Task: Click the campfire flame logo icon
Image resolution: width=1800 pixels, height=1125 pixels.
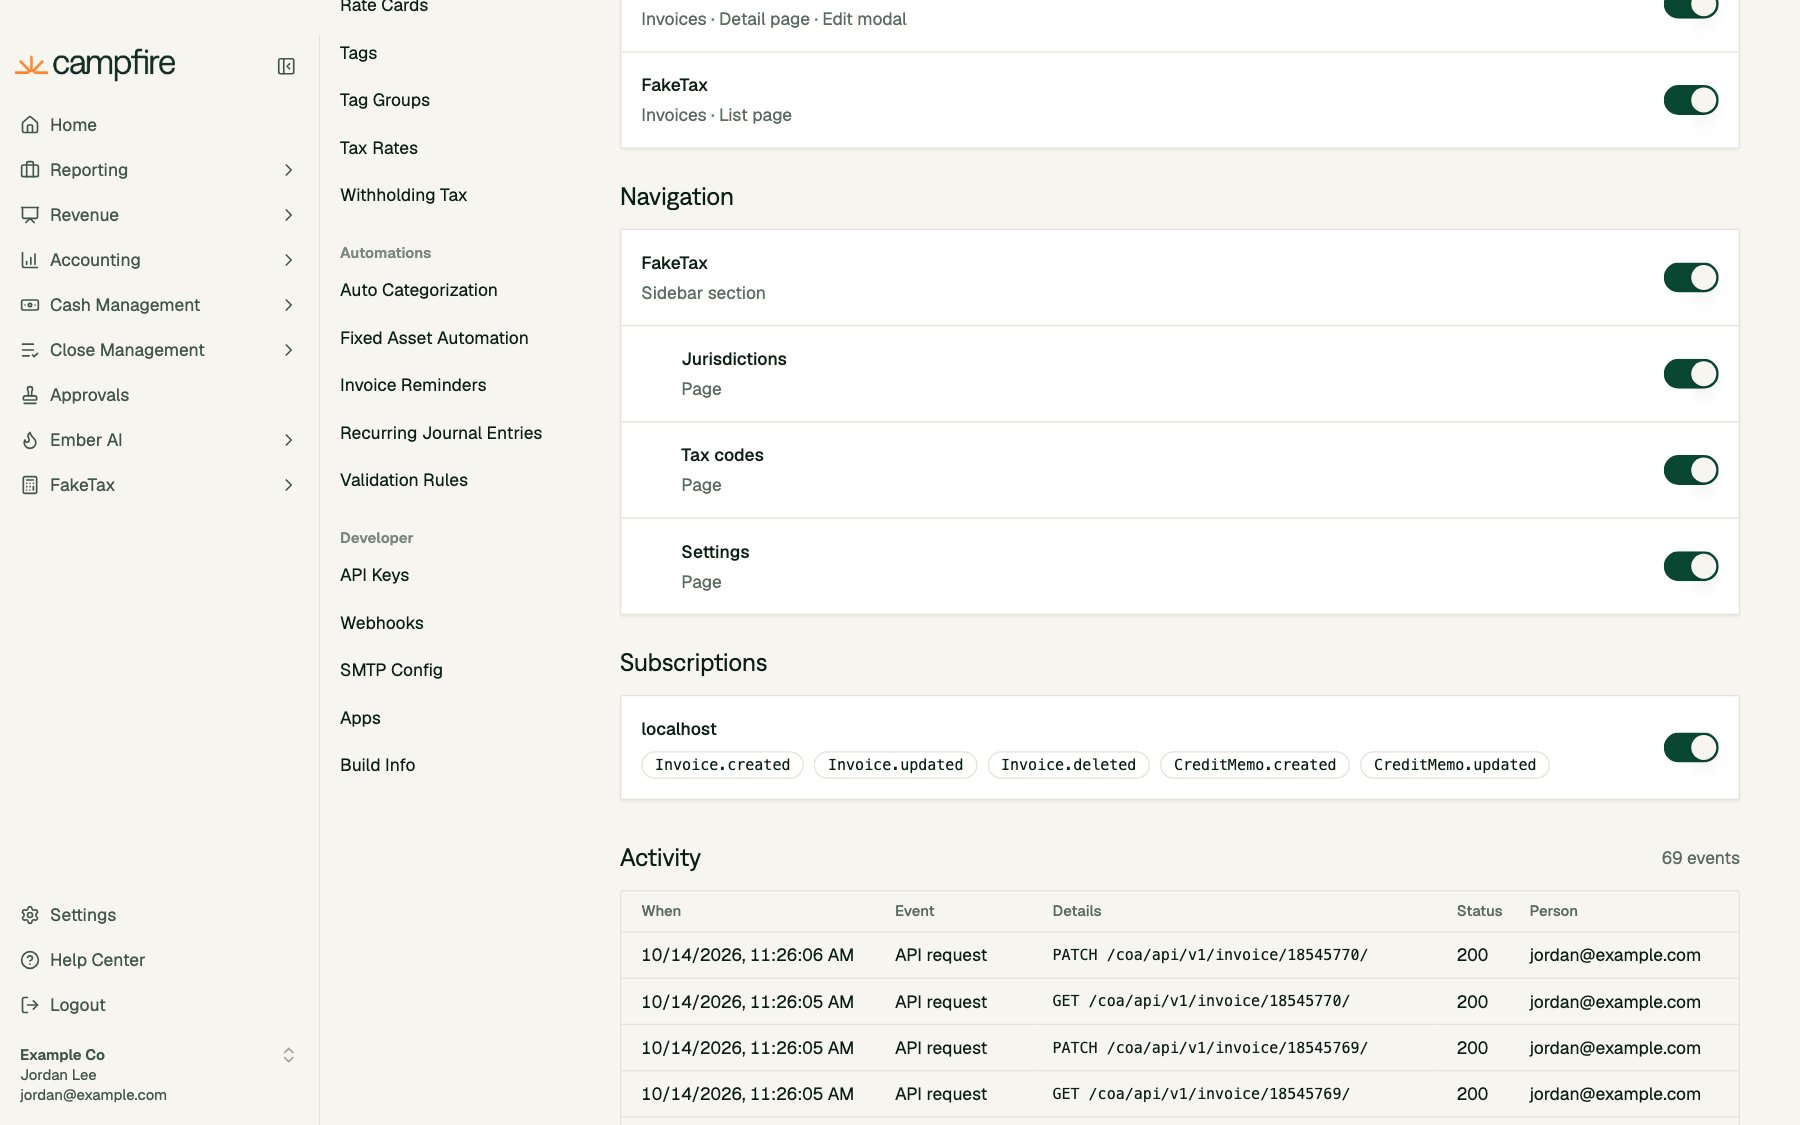Action: click(x=31, y=66)
